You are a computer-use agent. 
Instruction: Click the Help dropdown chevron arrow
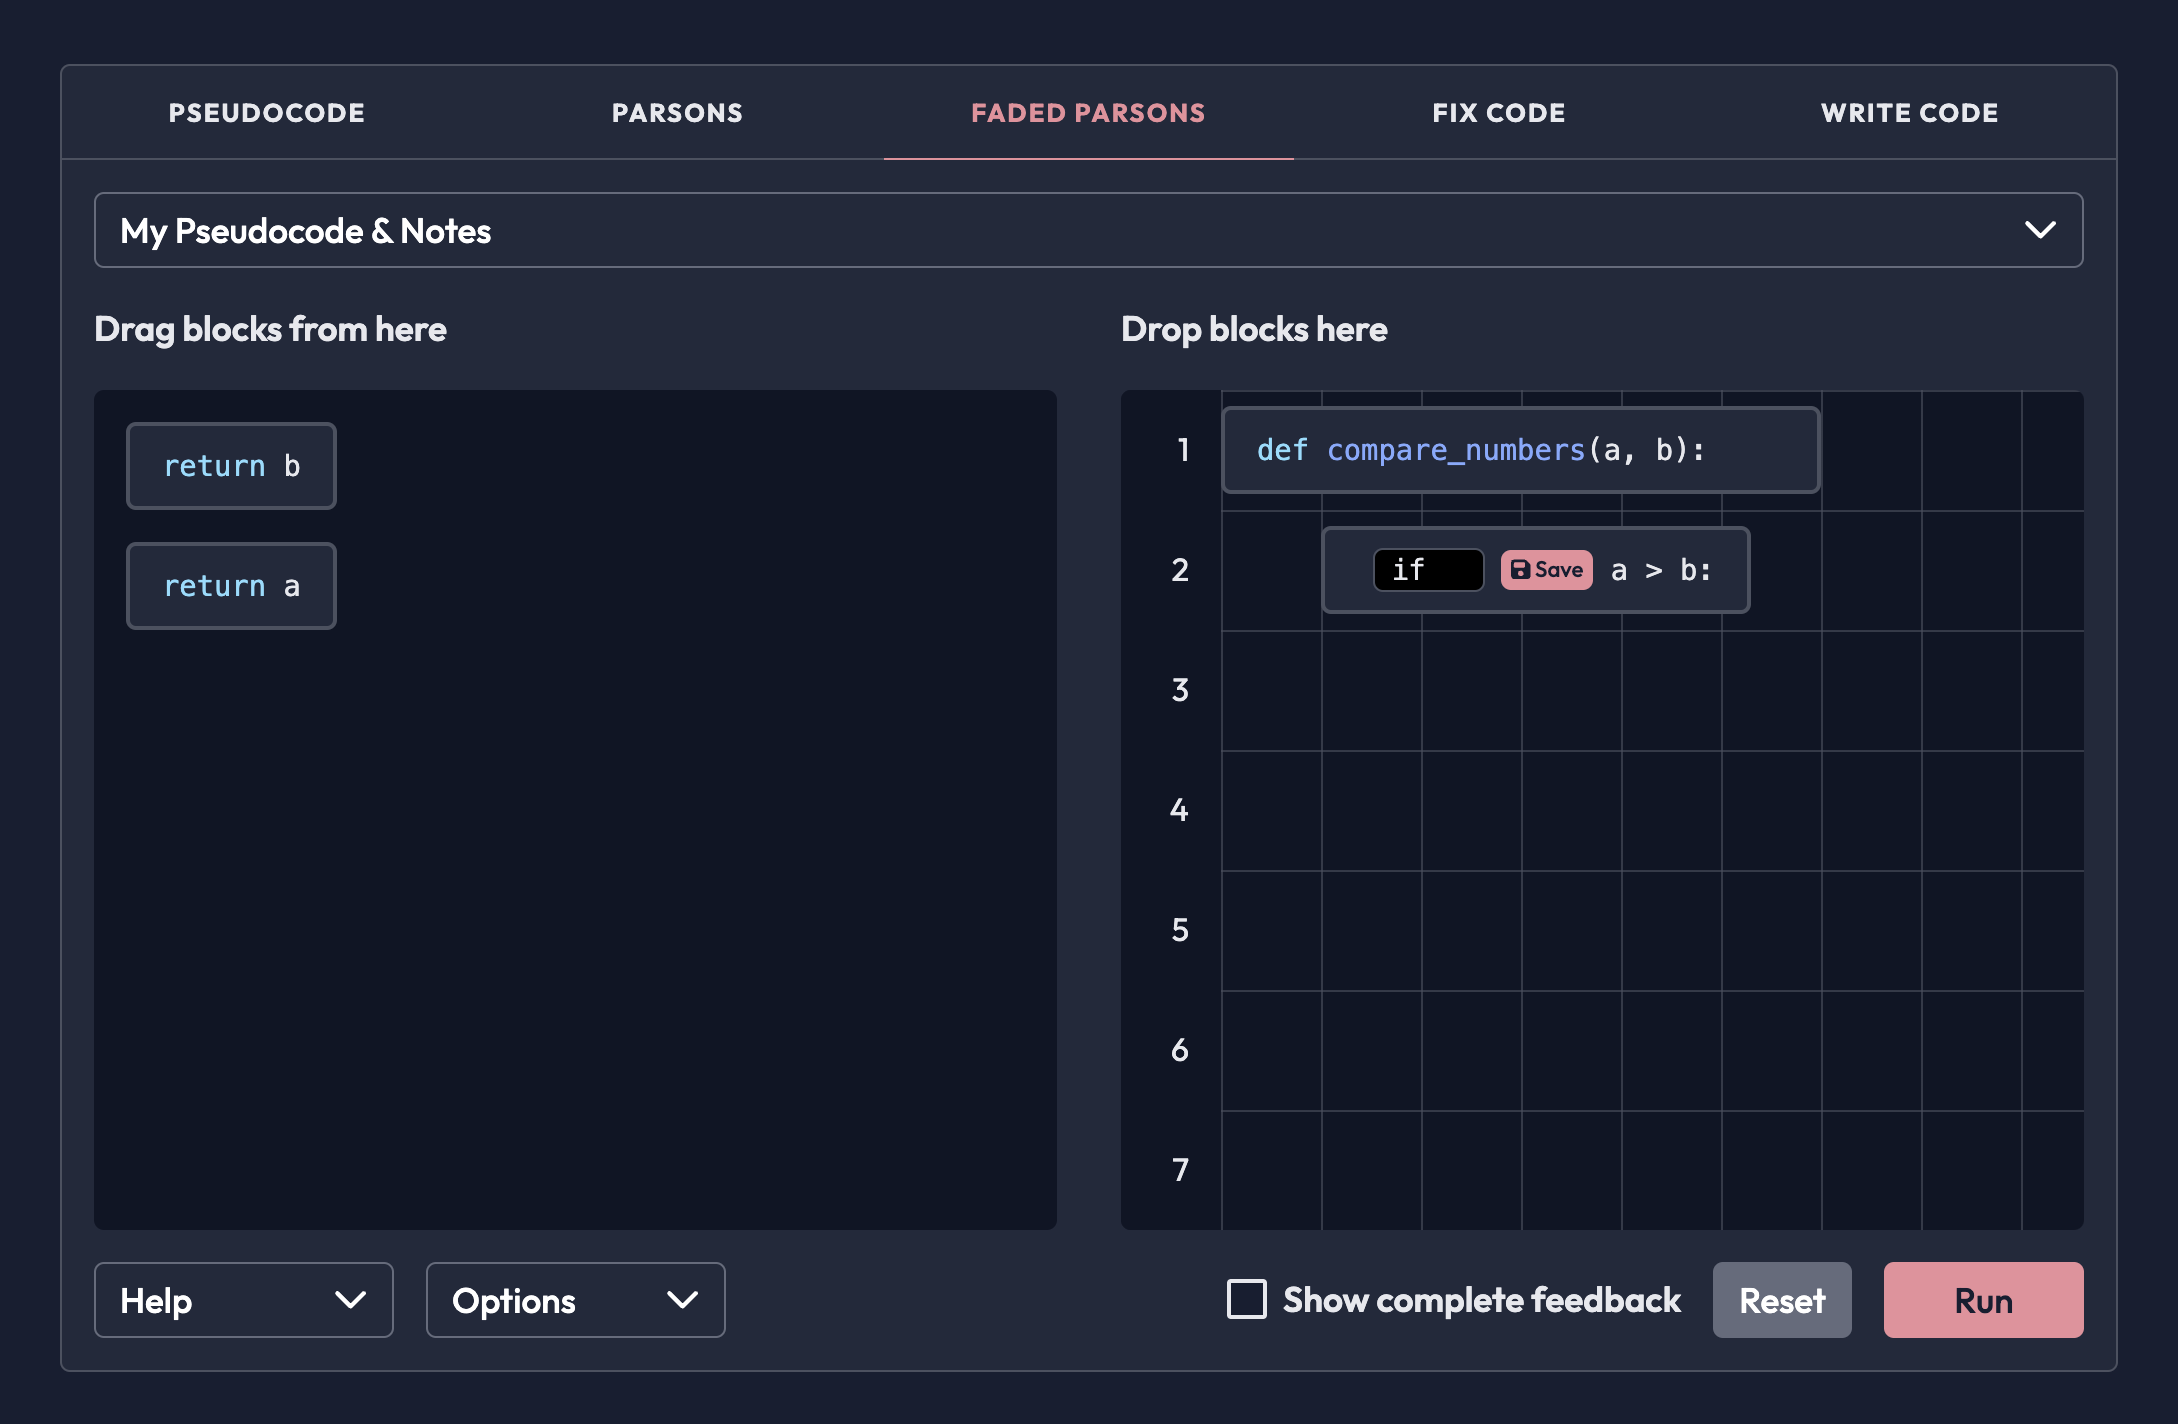click(x=350, y=1300)
